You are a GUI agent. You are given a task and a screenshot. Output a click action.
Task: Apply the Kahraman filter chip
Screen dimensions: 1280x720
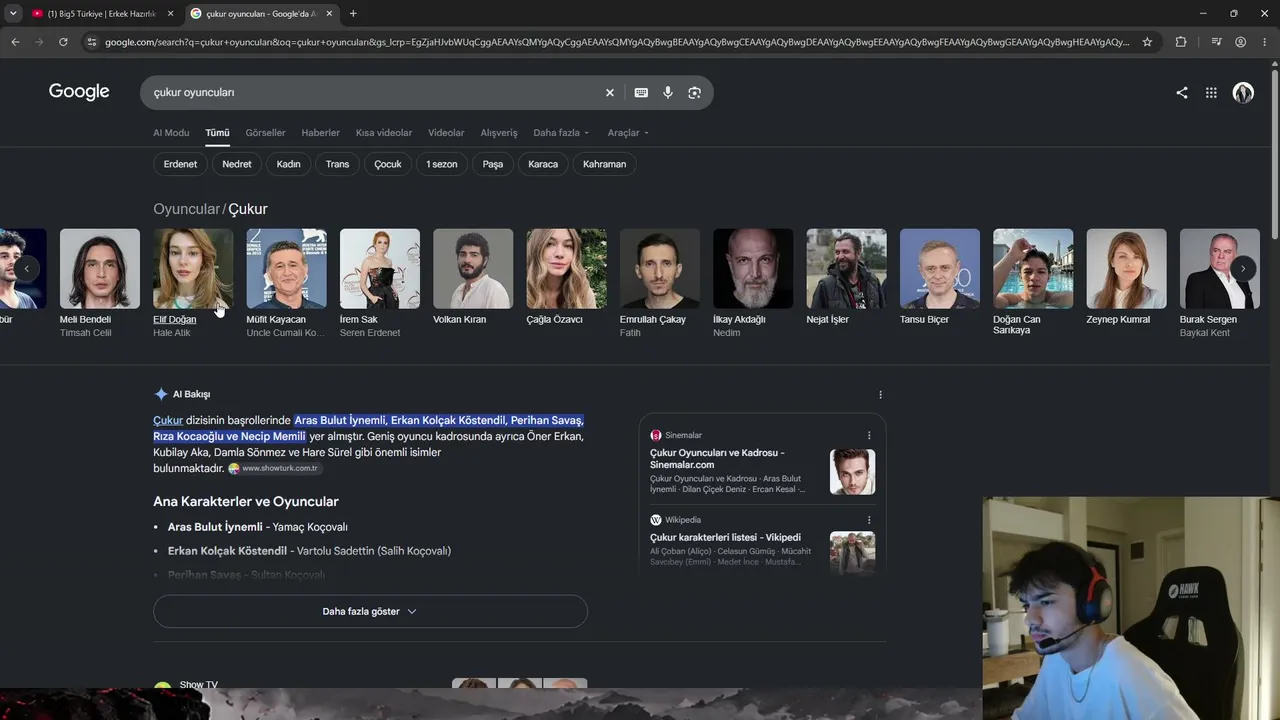604,164
